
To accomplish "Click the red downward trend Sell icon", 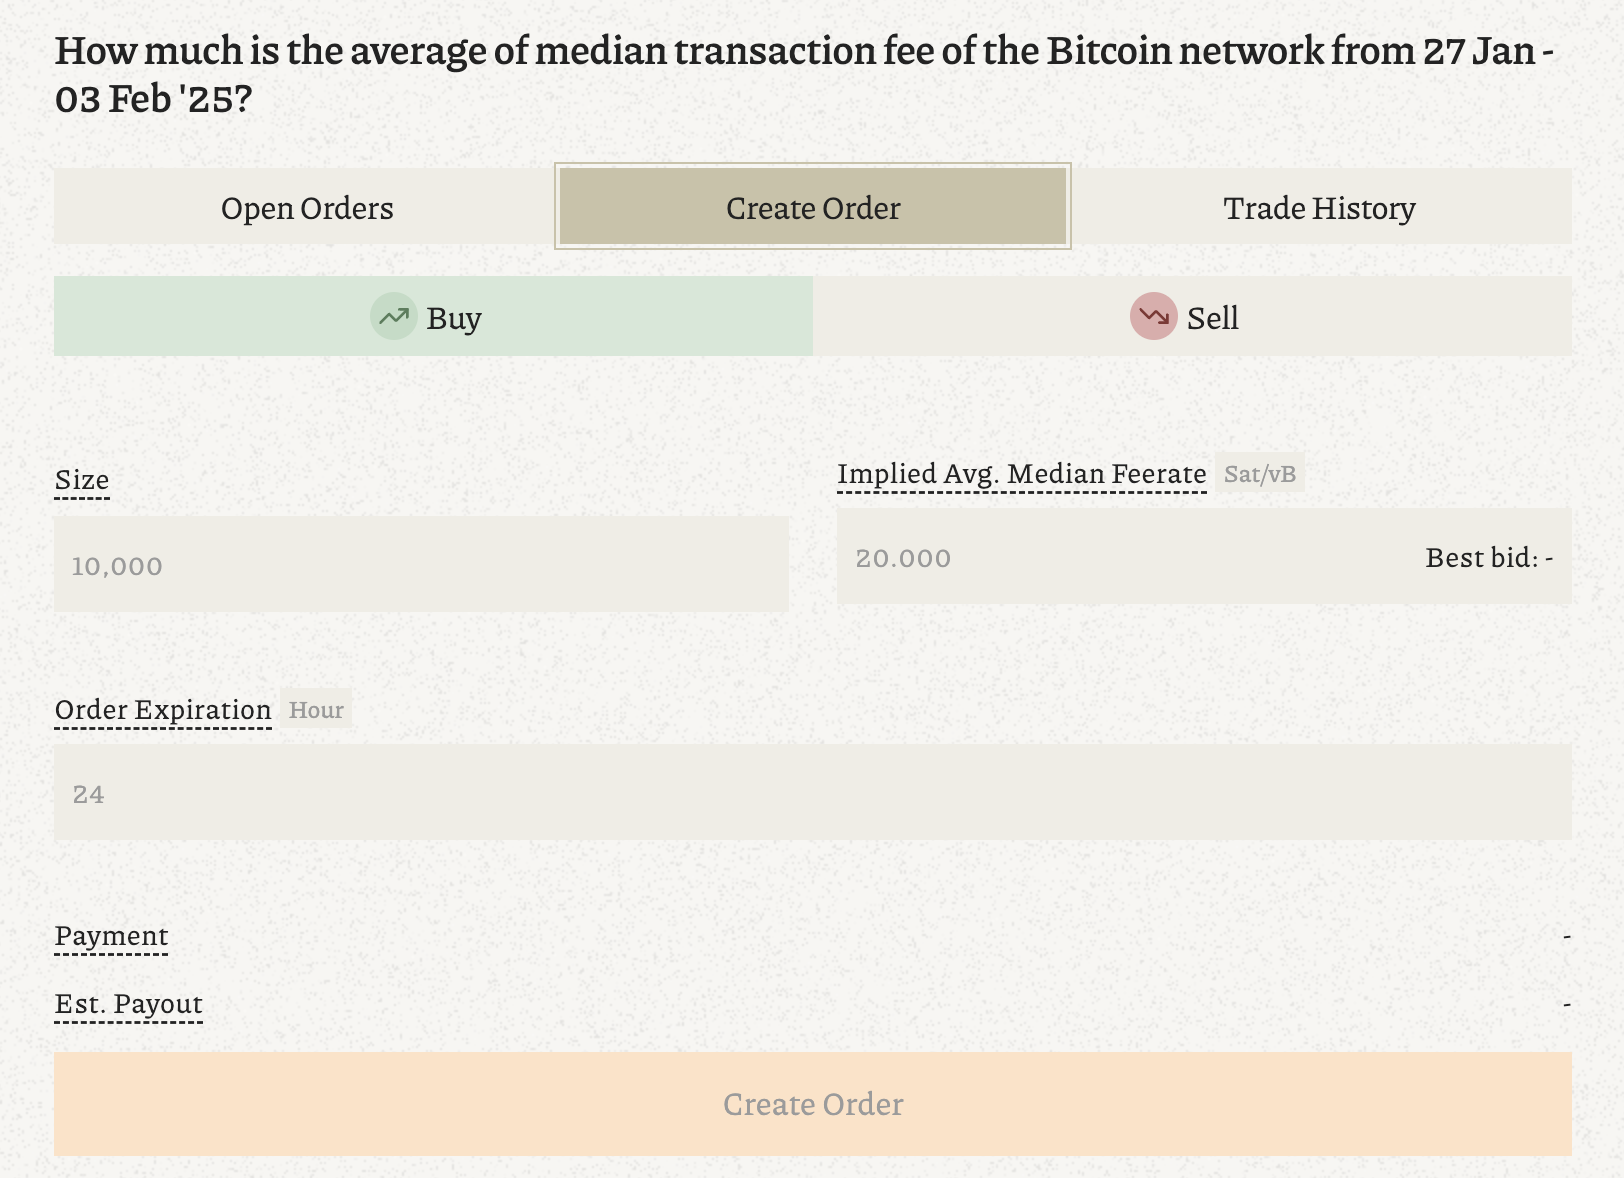I will coord(1154,316).
